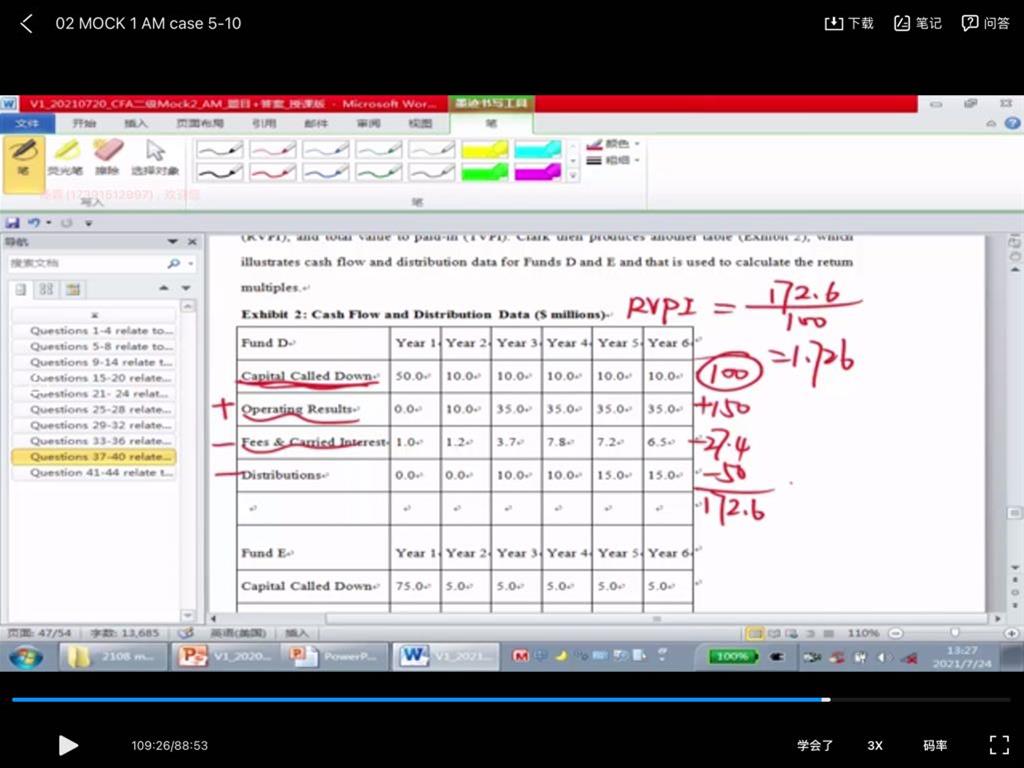Choose the Eraser (擦除) tool
The height and width of the screenshot is (768, 1024).
(x=107, y=158)
